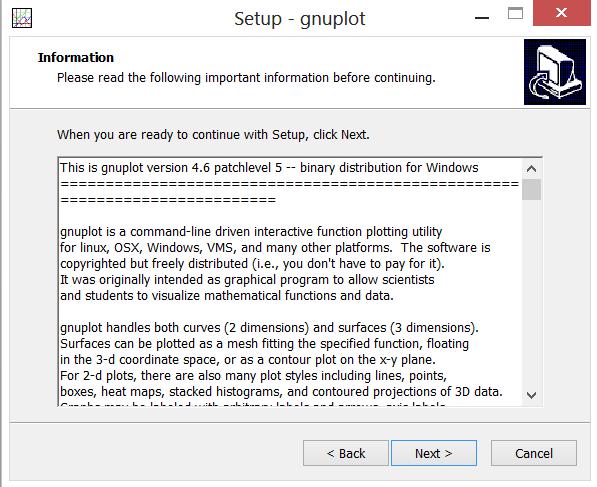Screen dimensions: 597x487
Task: Go to the previous page with Back
Action: (x=346, y=453)
